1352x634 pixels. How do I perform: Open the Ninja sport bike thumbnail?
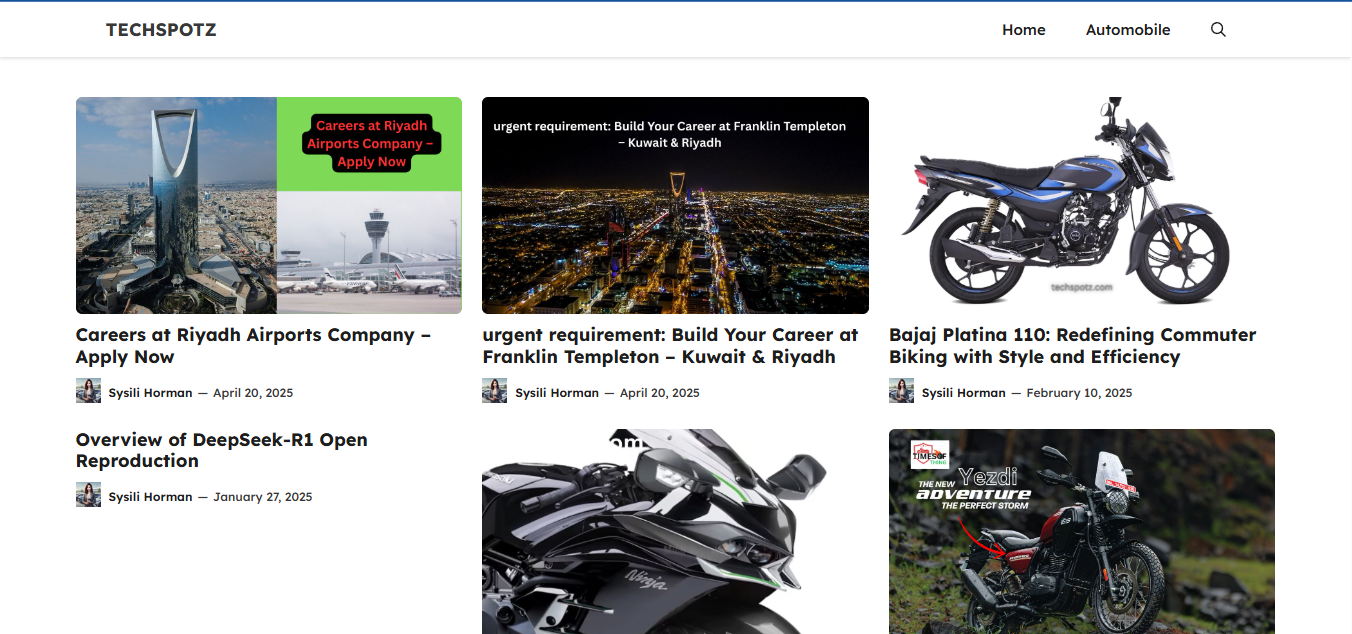(675, 532)
